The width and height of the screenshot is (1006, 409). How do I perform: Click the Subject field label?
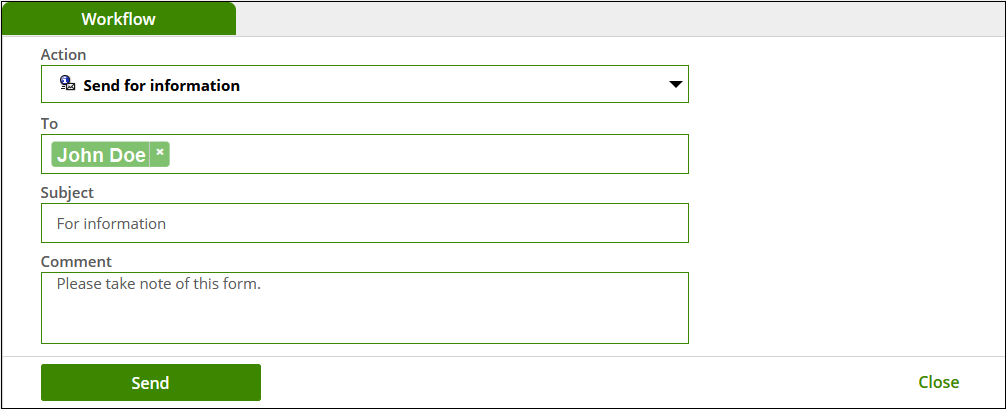click(67, 193)
